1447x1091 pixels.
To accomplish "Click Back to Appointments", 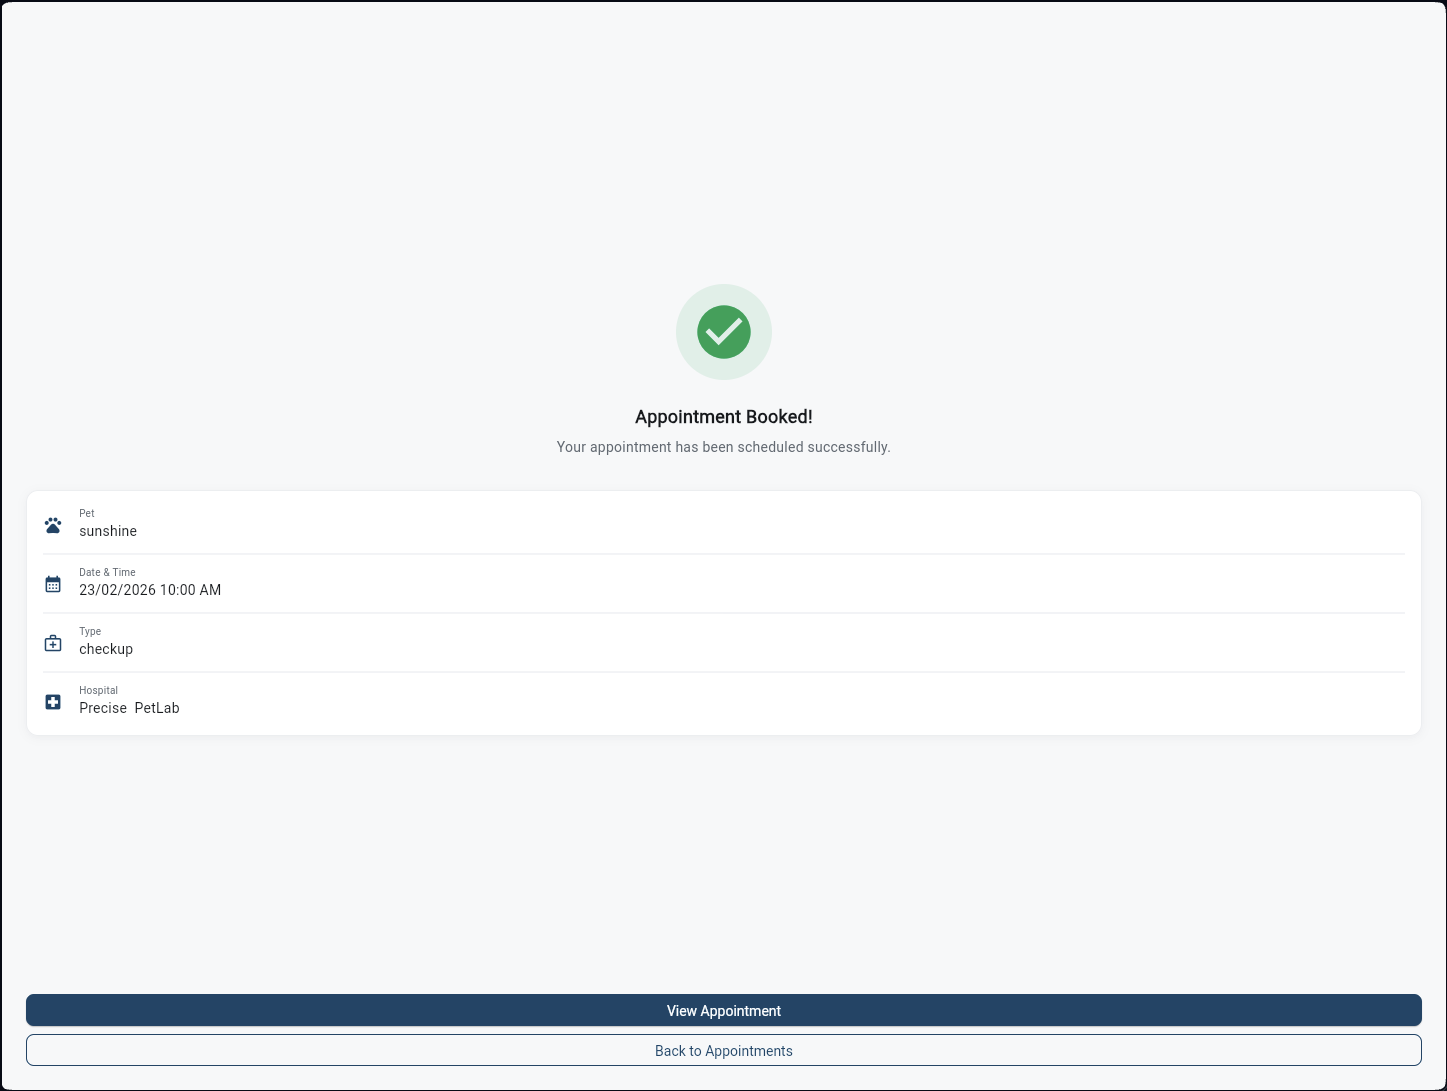I will click(723, 1050).
